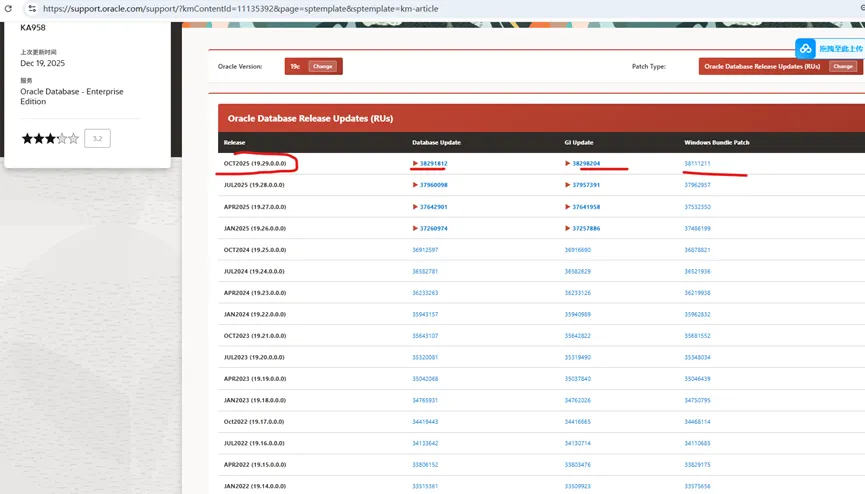Open GI Update patch 35319490
The width and height of the screenshot is (865, 494).
(x=578, y=357)
